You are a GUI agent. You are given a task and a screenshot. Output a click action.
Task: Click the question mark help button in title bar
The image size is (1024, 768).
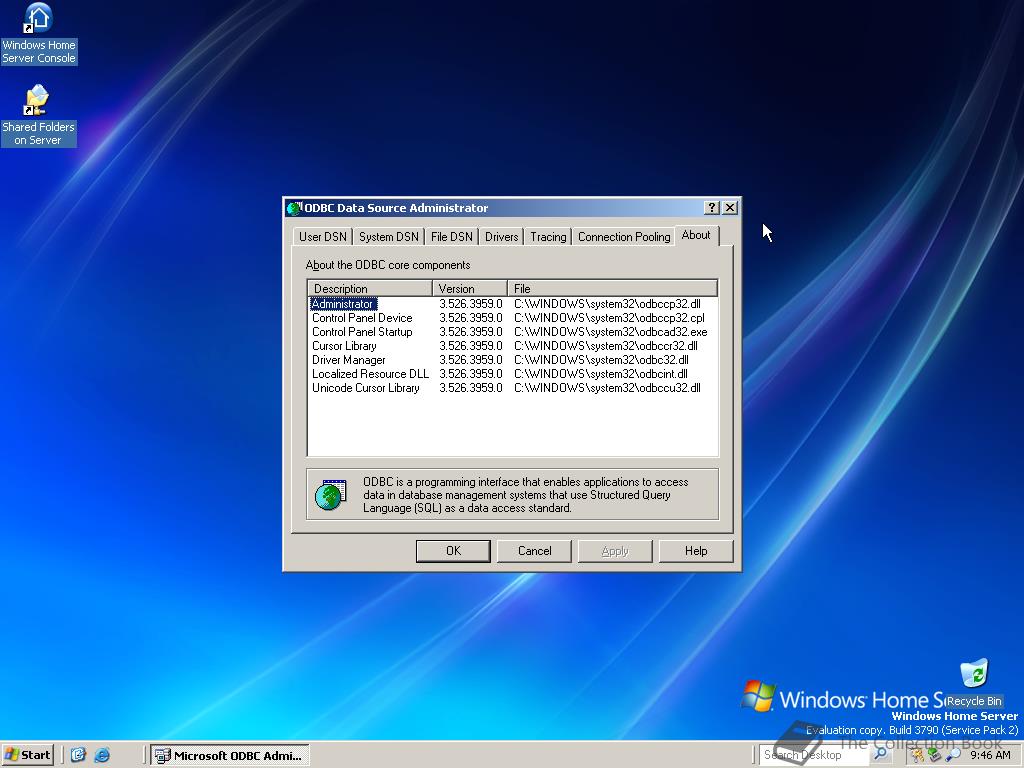(712, 208)
